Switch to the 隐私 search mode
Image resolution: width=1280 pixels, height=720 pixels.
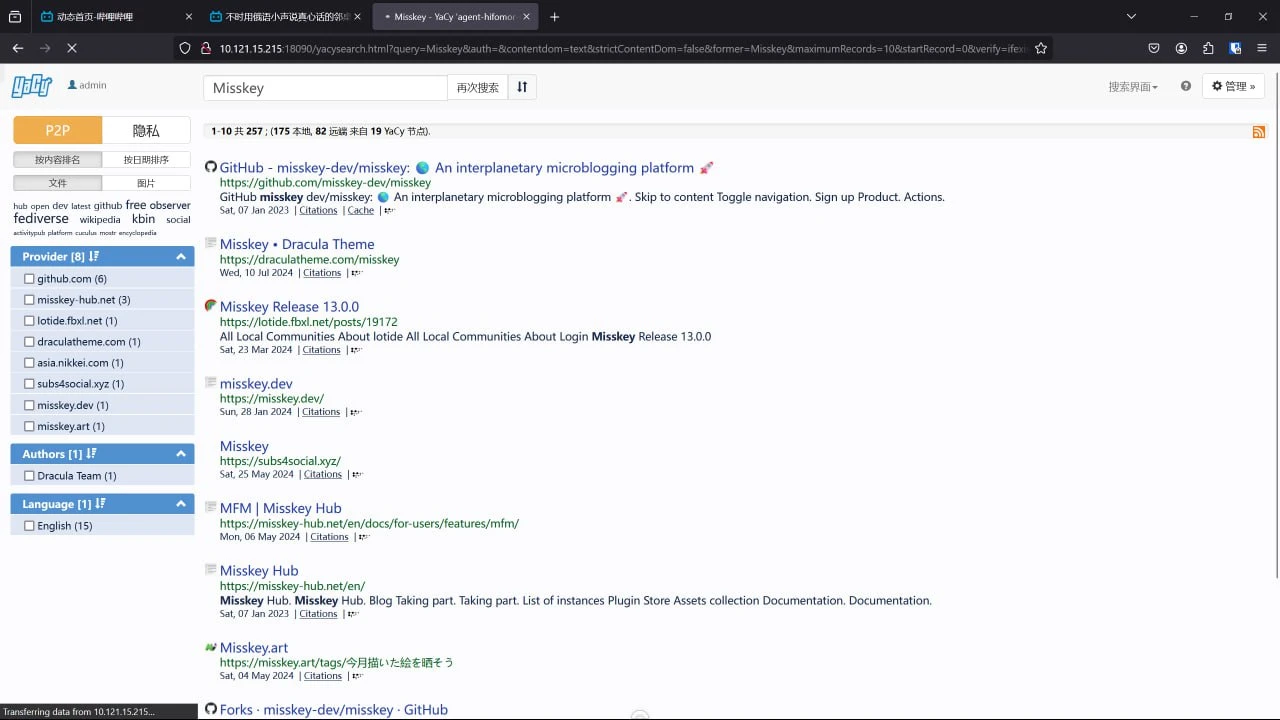(x=146, y=130)
